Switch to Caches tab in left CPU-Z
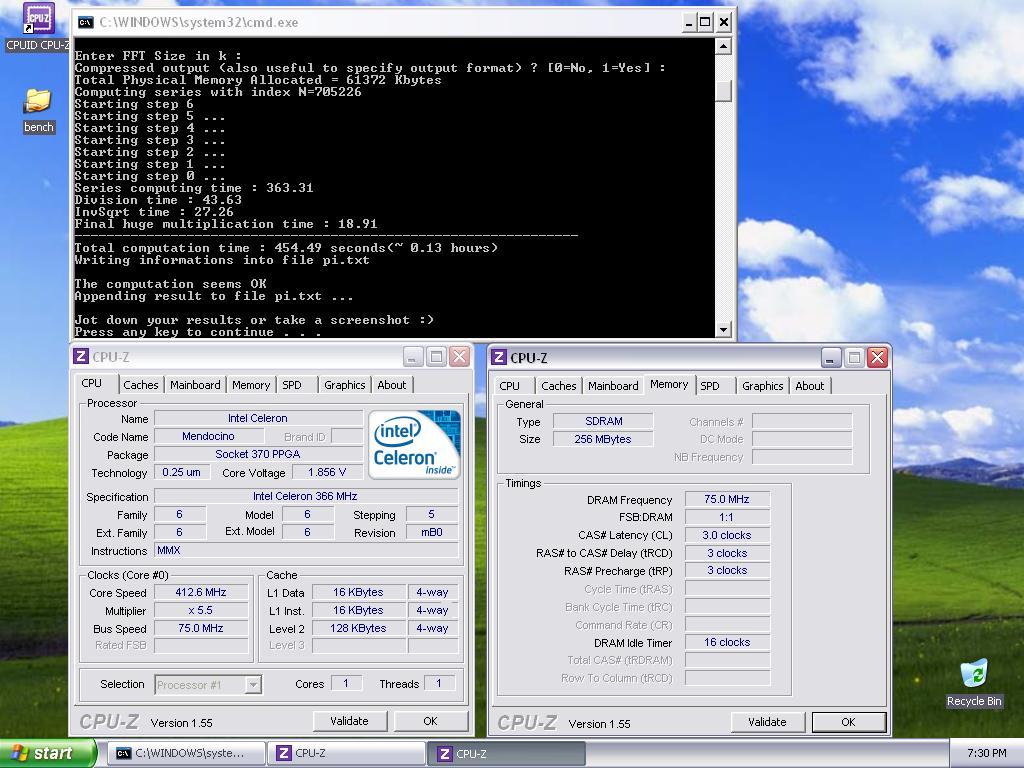The width and height of the screenshot is (1024, 768). point(141,385)
